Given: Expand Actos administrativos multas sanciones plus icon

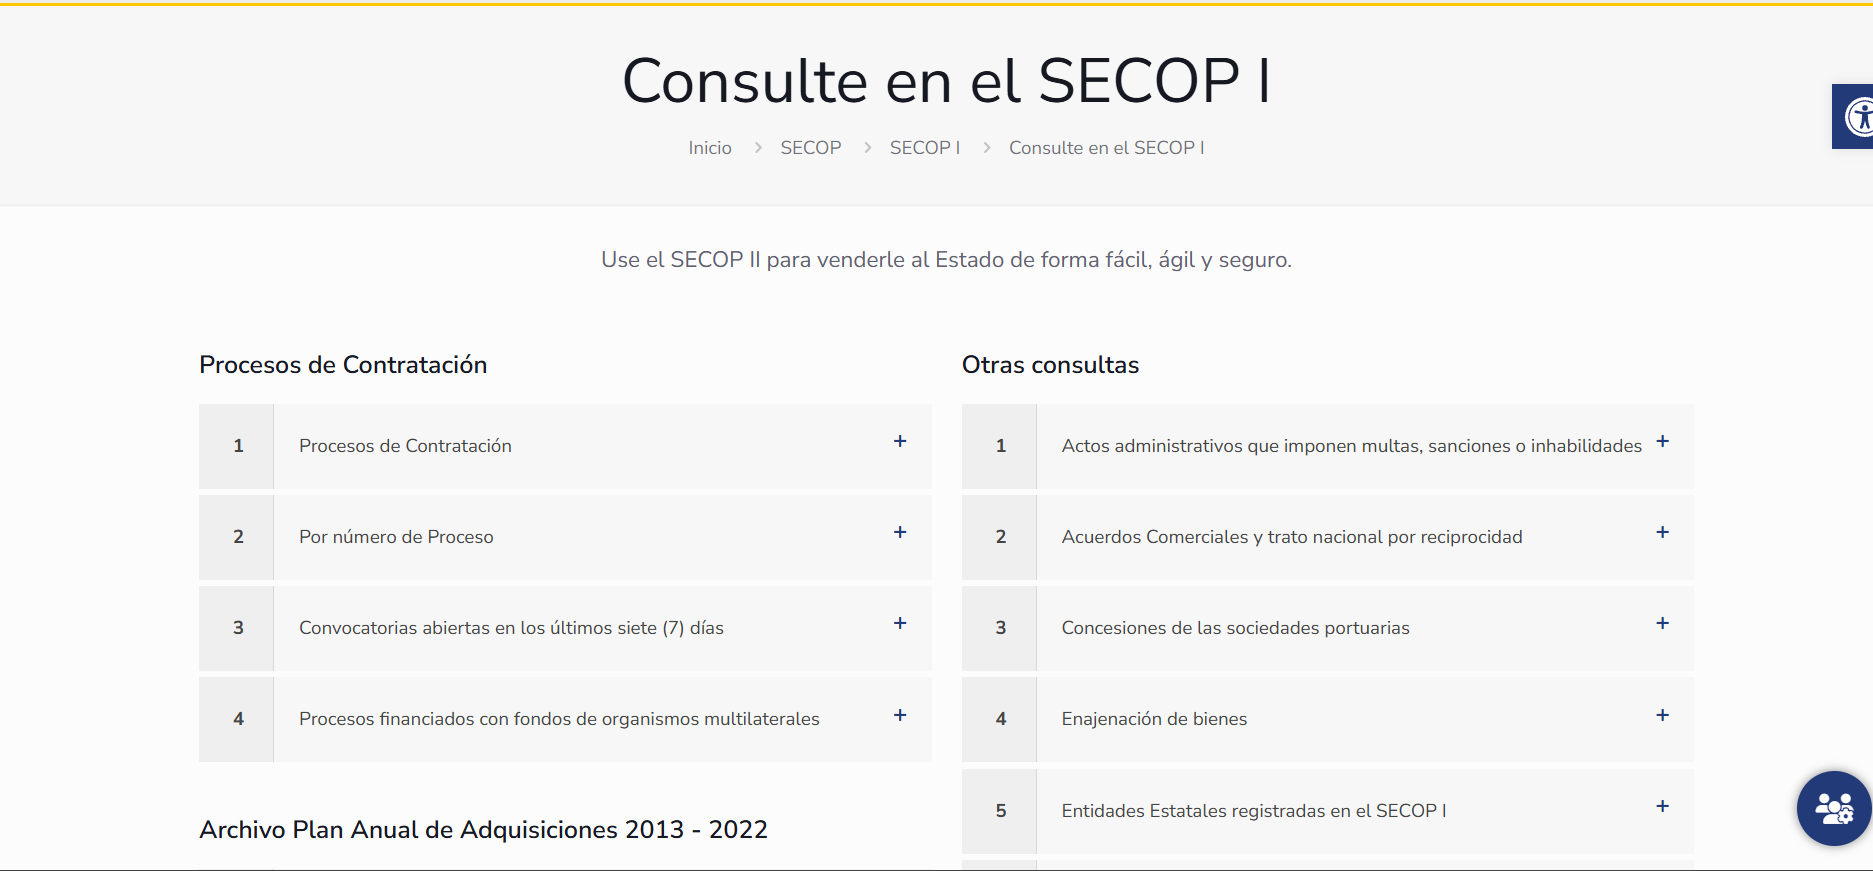Looking at the screenshot, I should click(x=1663, y=441).
